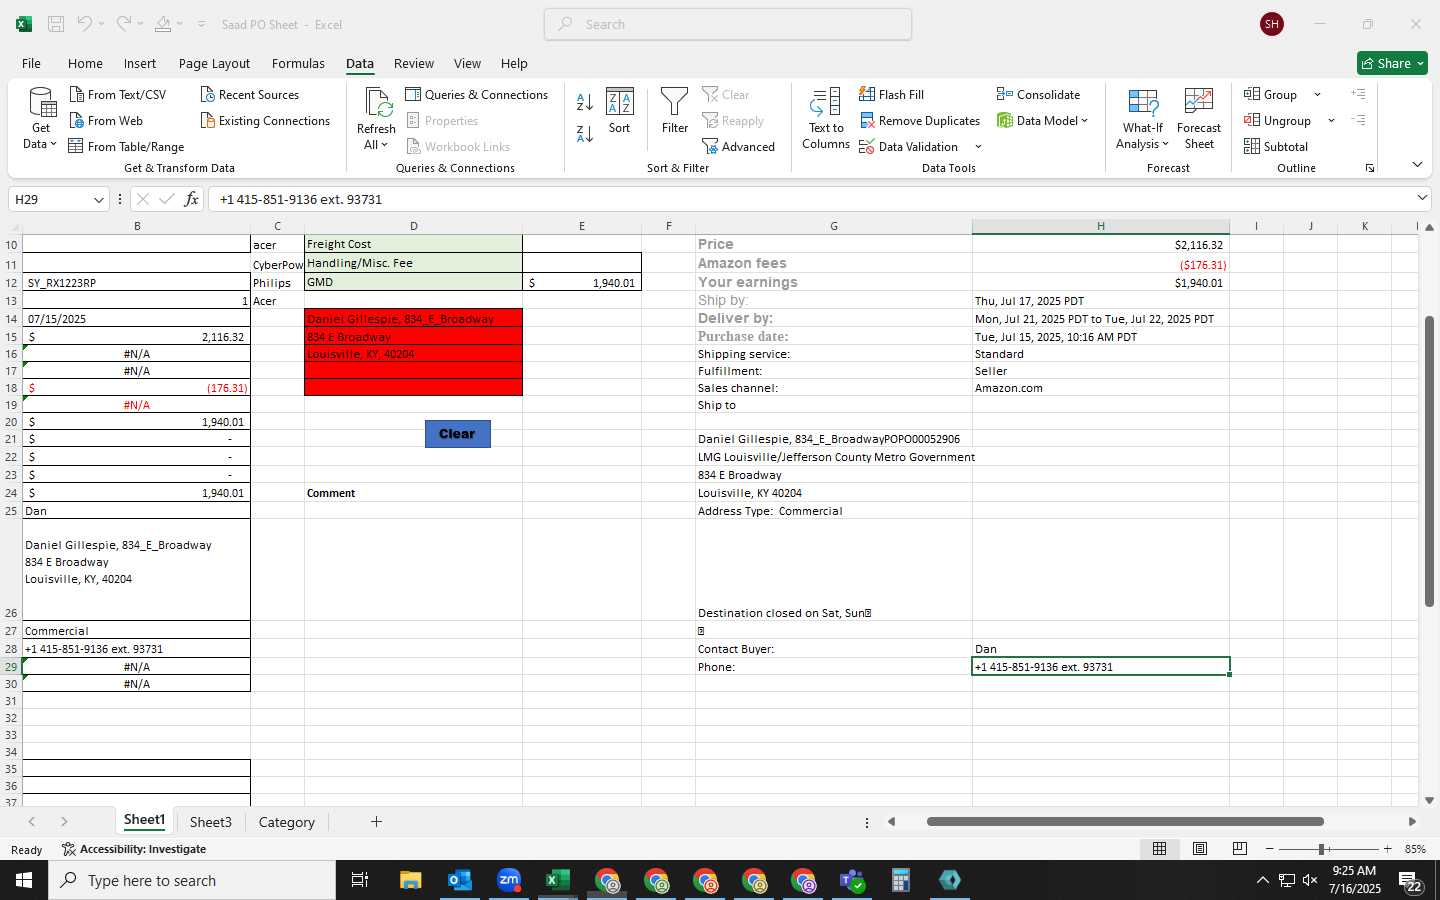Select the cell containing Amazon.com
Screen dimensions: 1440x900
(x=1100, y=388)
